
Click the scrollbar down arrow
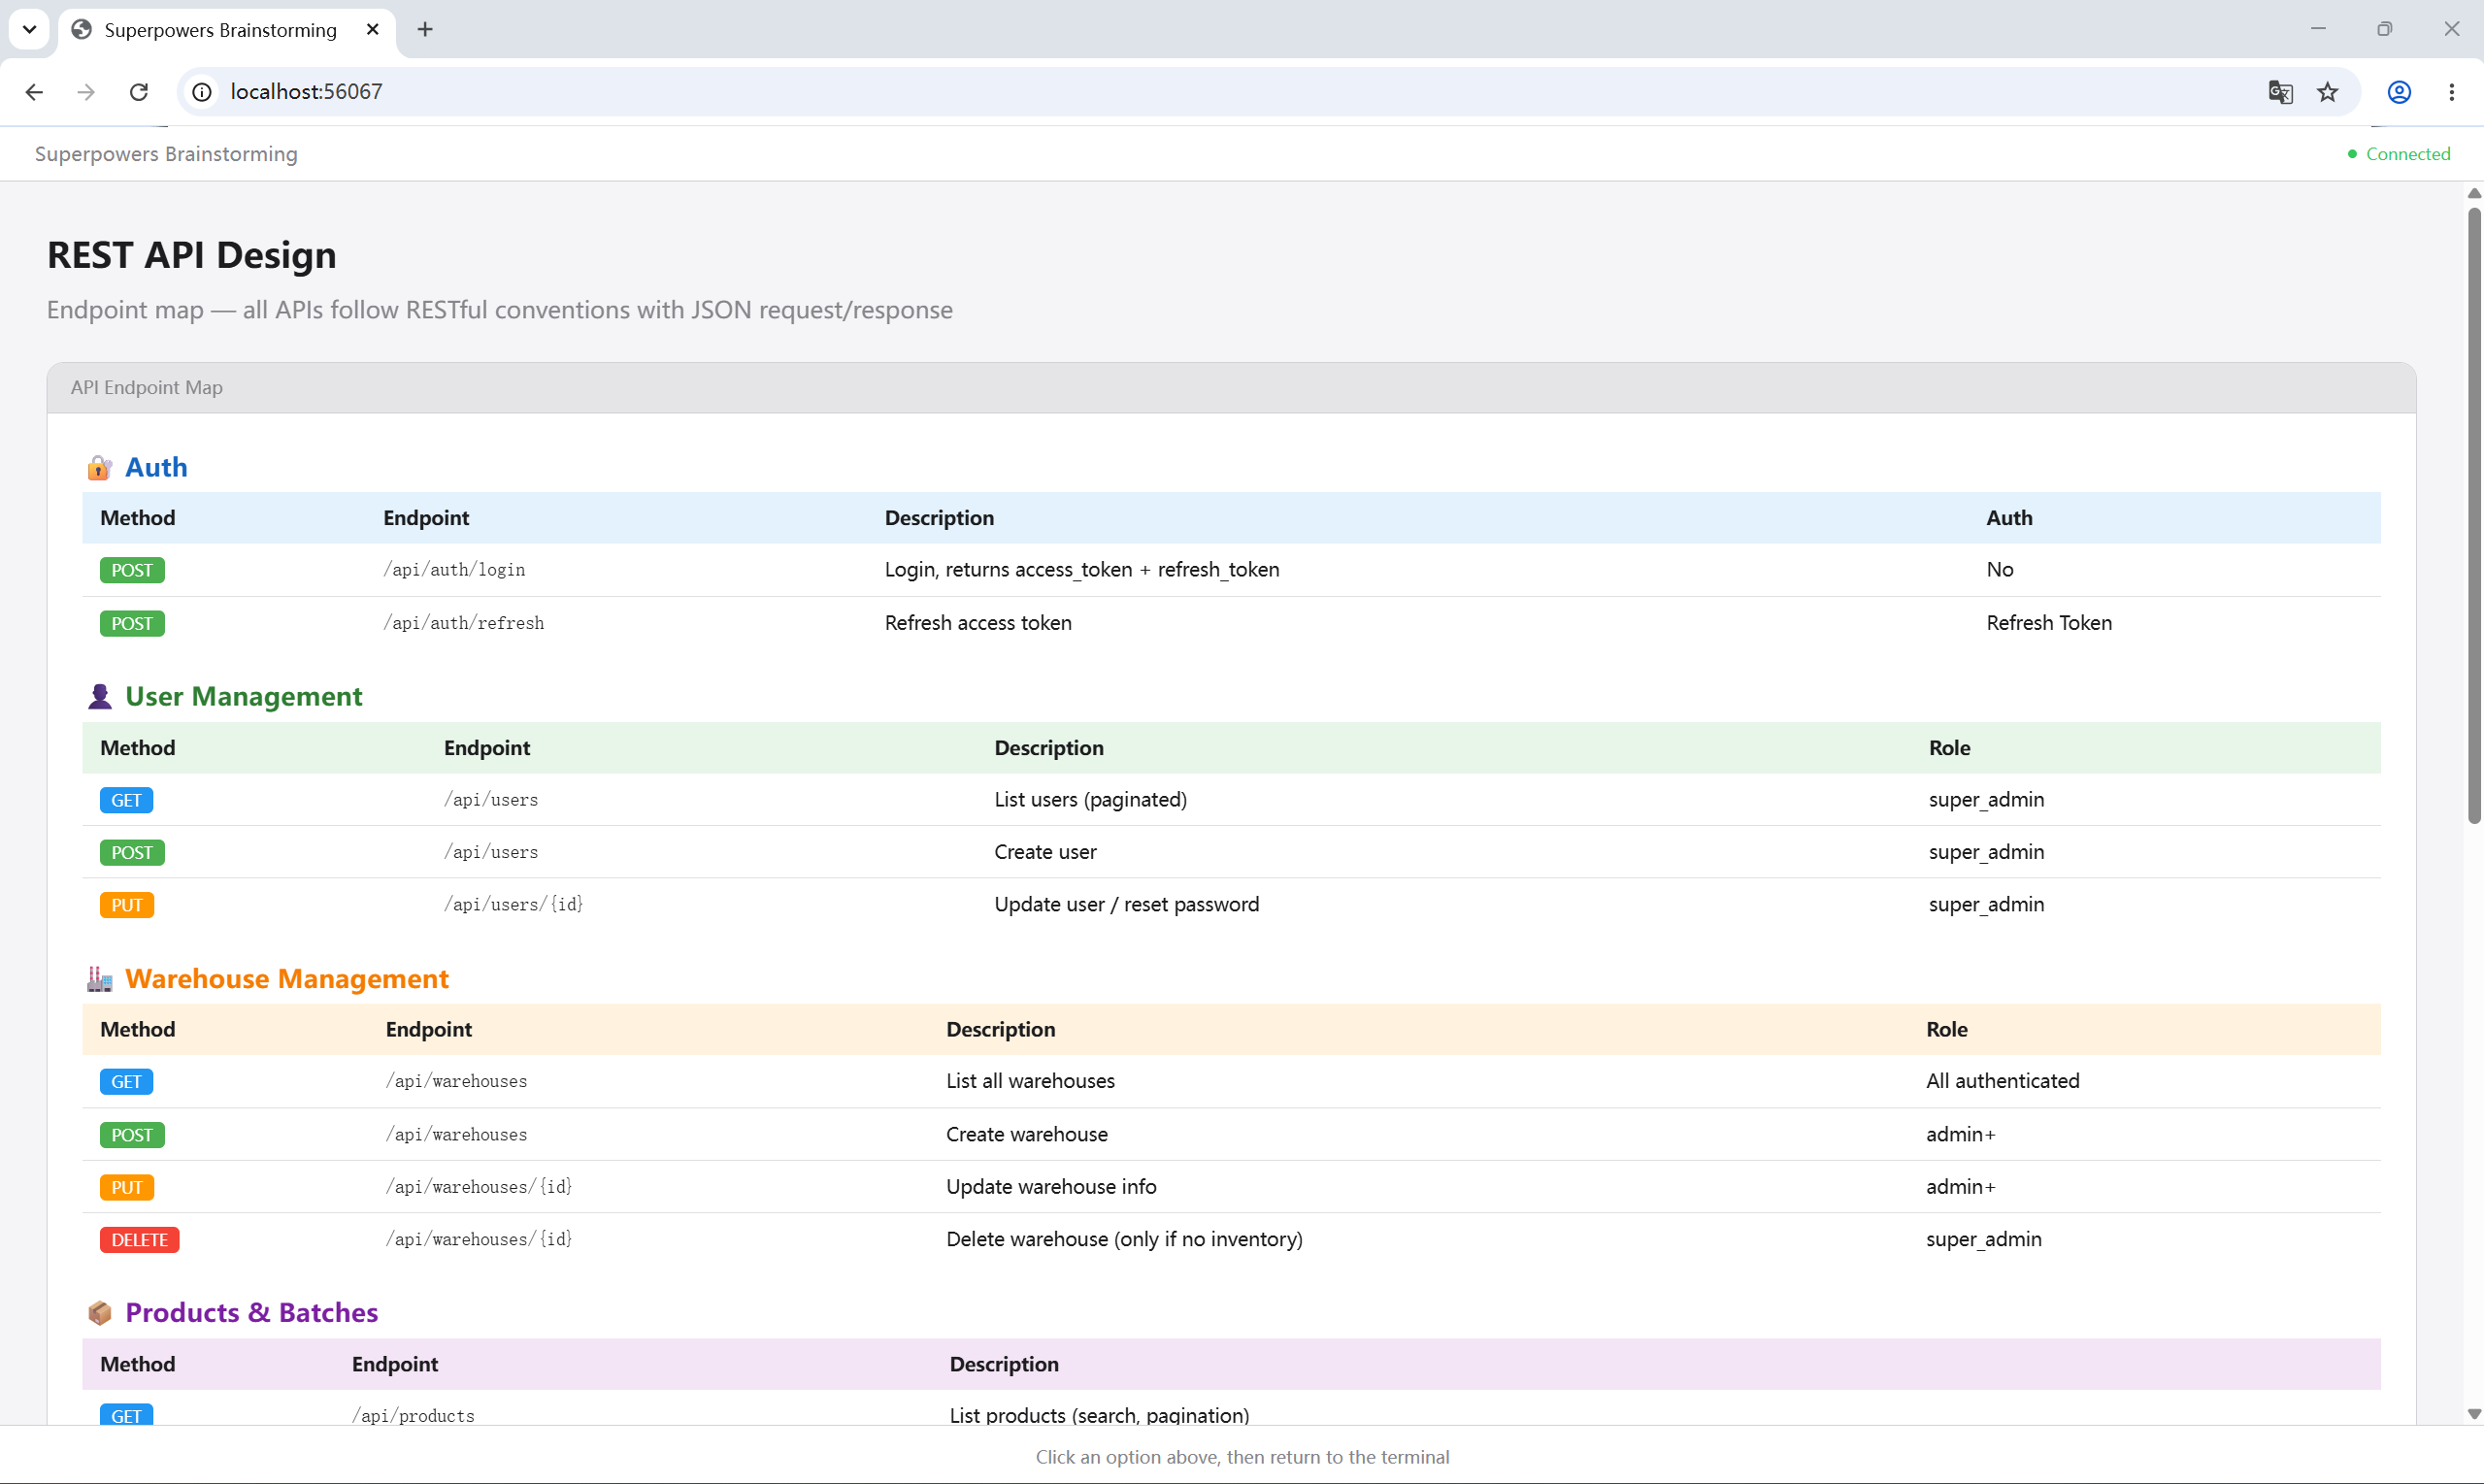[x=2474, y=1414]
